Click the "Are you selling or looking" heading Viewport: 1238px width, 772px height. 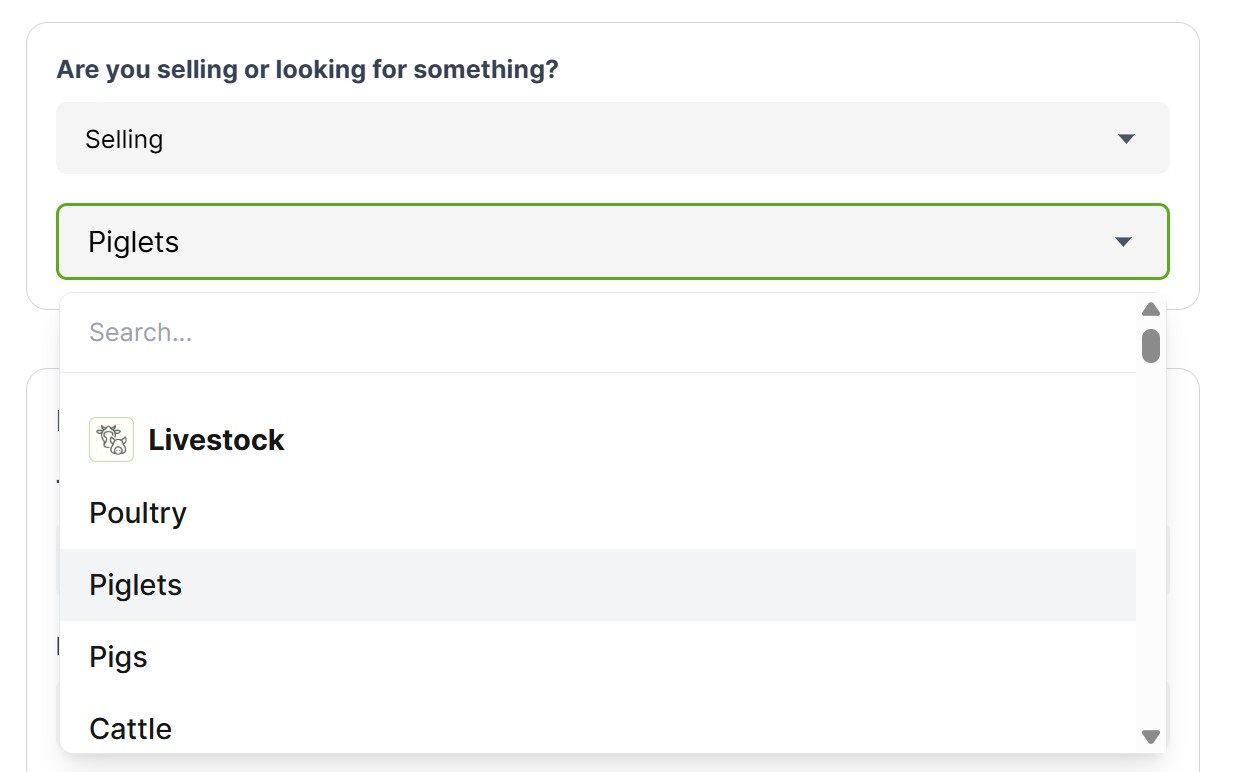pos(307,70)
